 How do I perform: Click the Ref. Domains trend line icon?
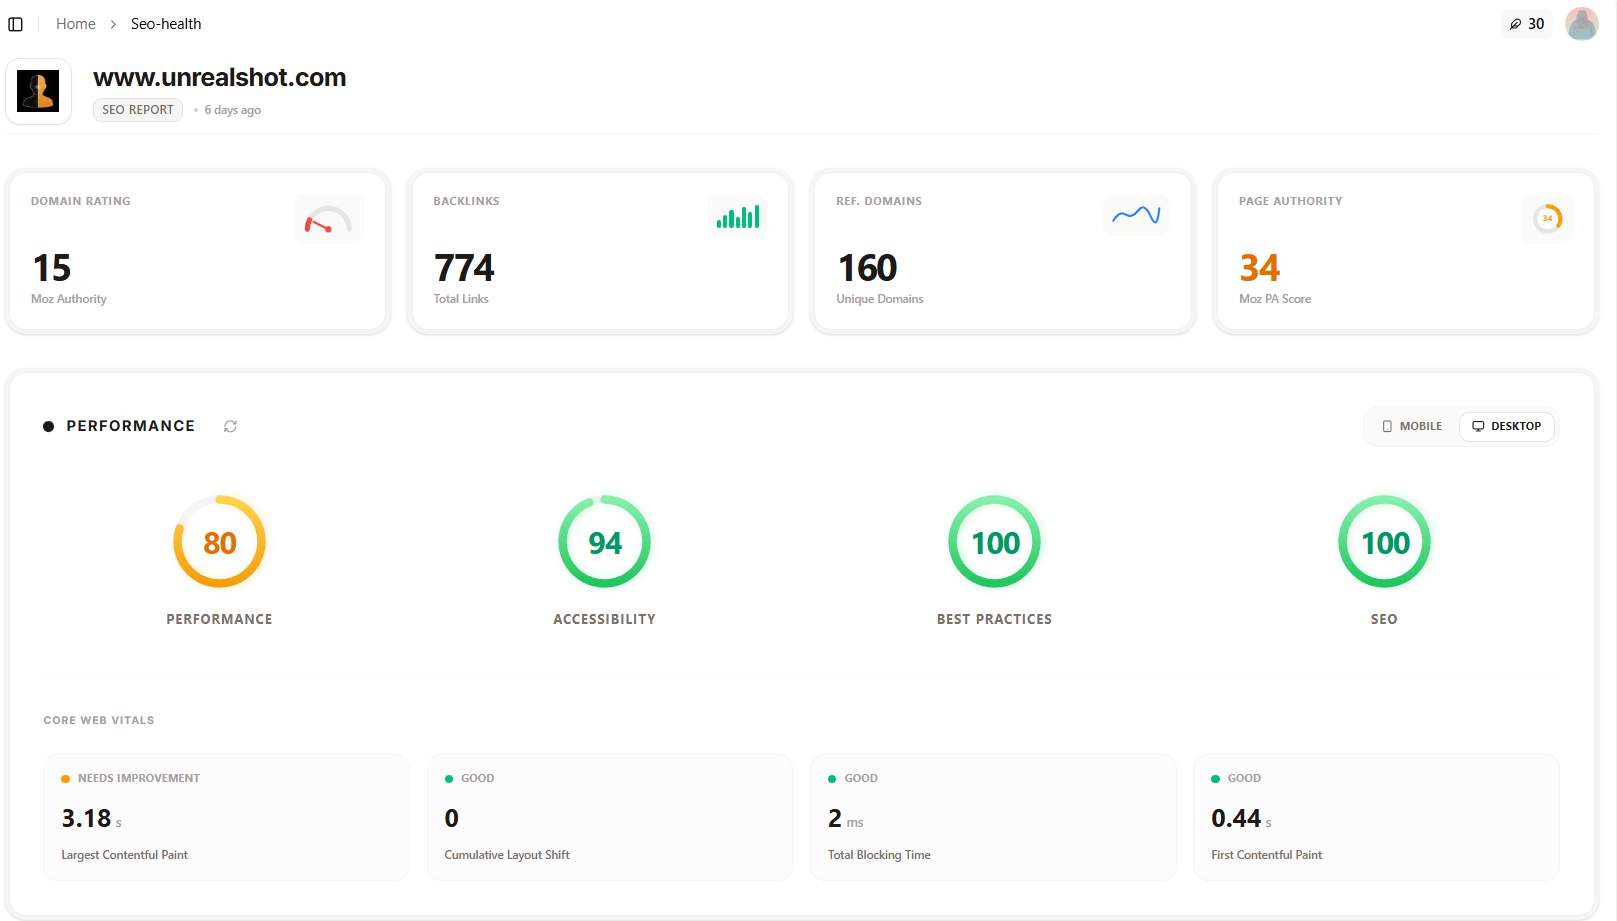click(1136, 215)
